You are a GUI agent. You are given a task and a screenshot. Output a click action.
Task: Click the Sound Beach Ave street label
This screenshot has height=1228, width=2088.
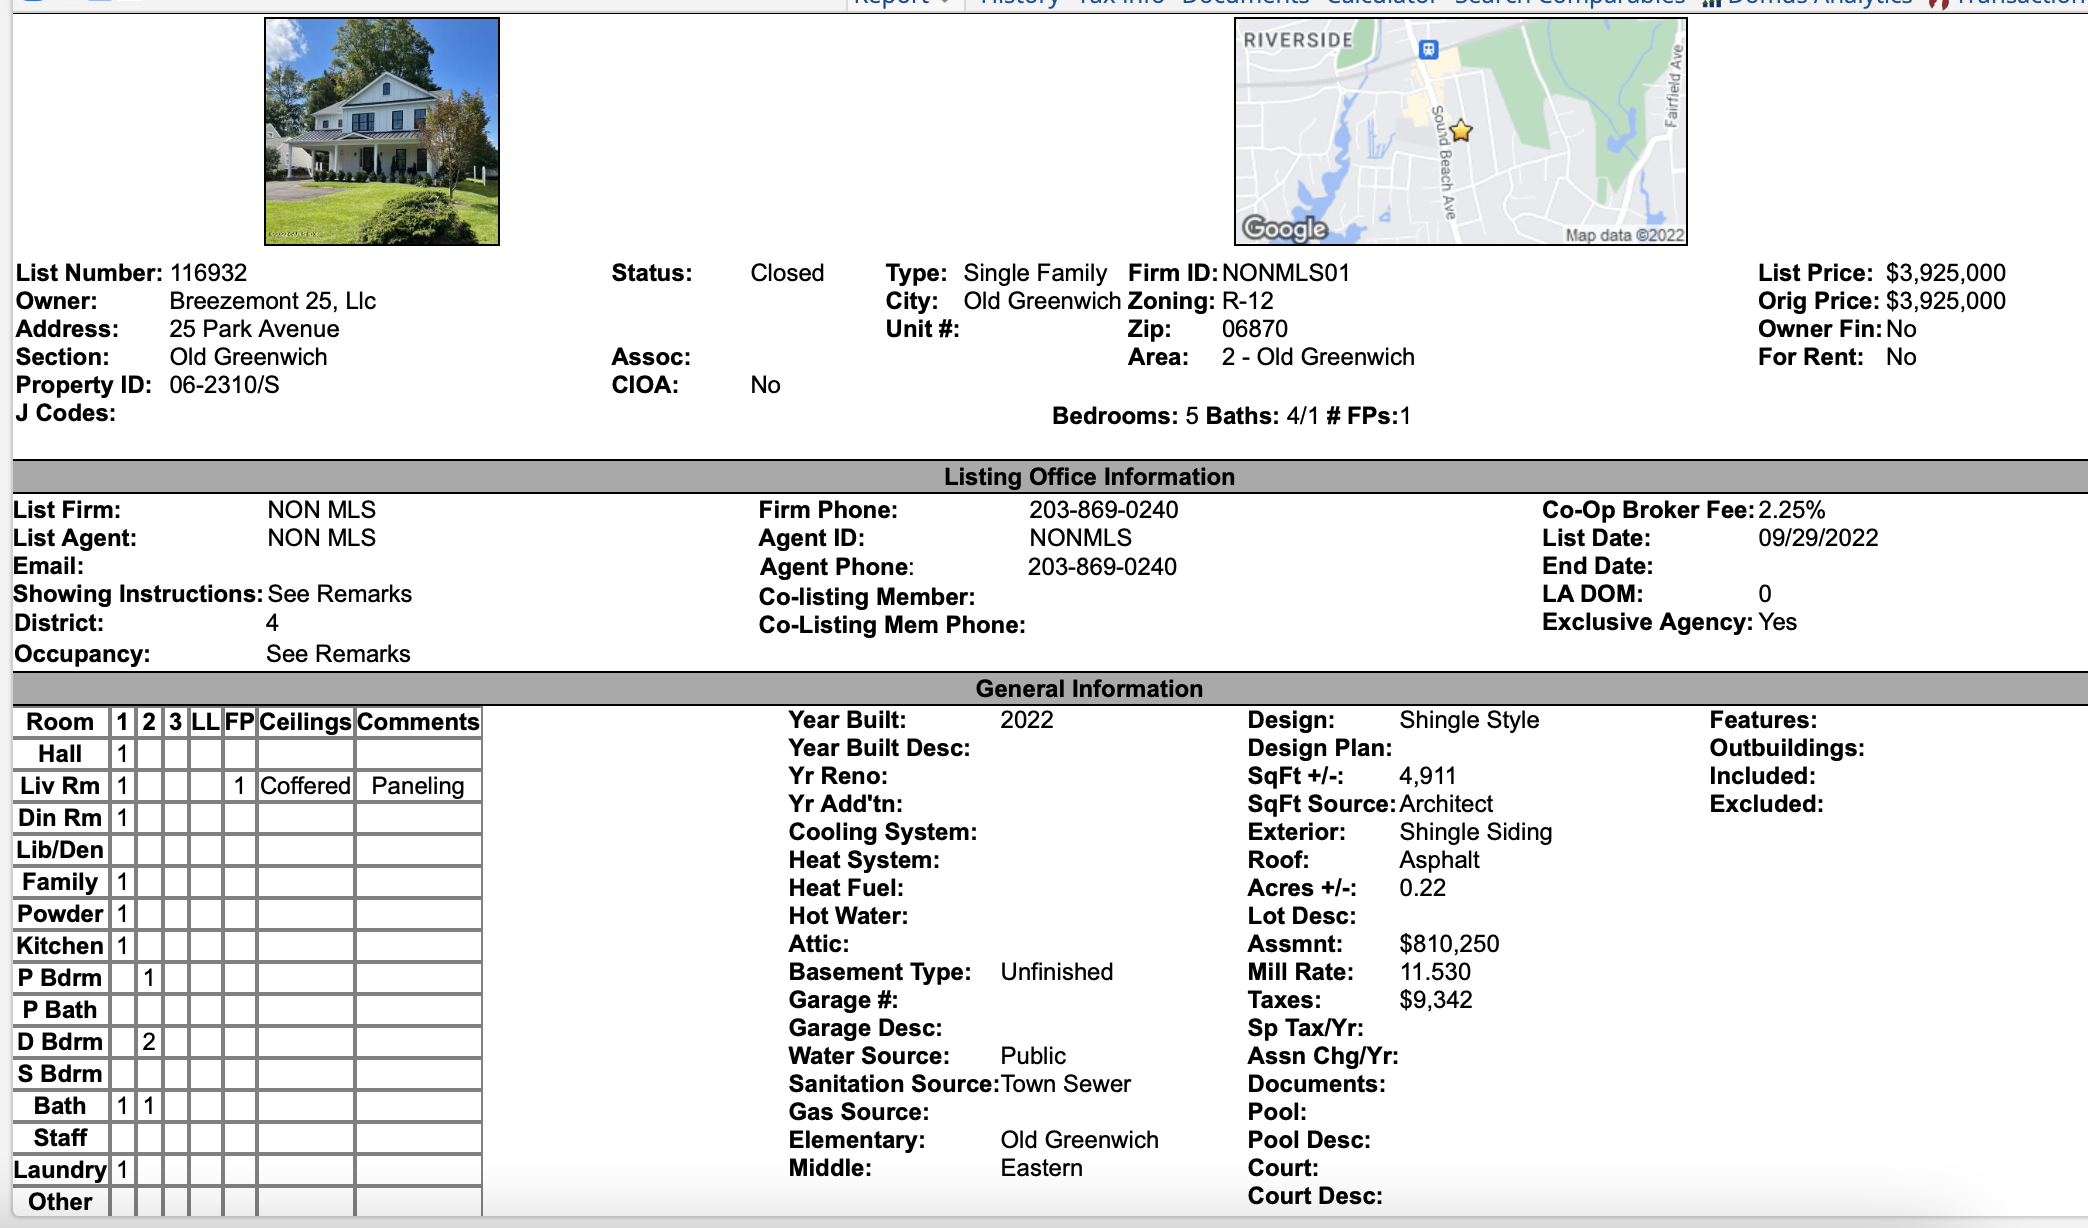point(1443,160)
